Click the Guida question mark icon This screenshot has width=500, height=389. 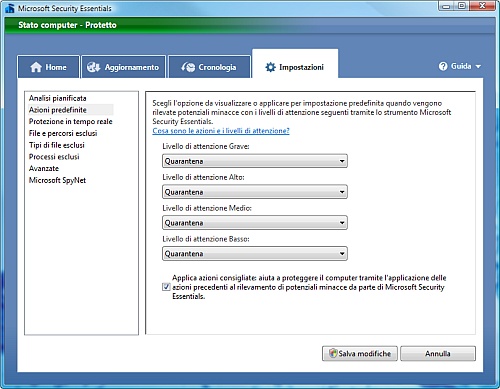pyautogui.click(x=443, y=66)
